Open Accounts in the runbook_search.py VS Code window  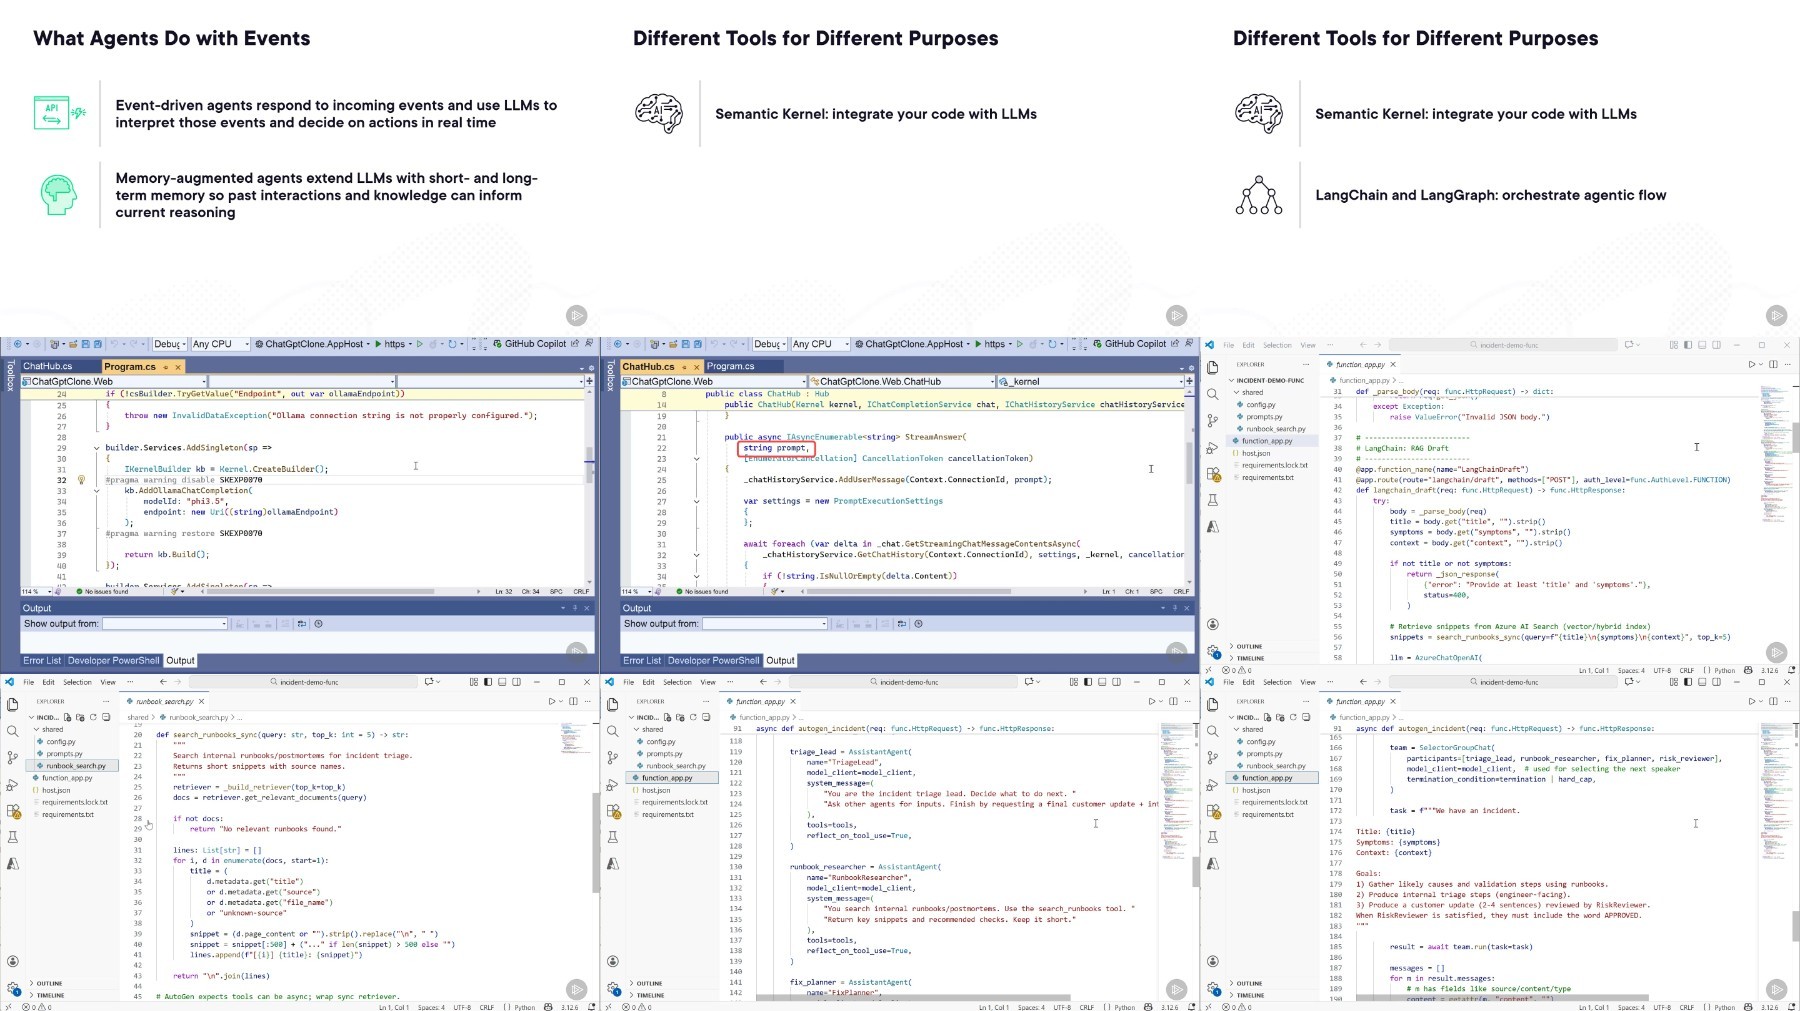[13, 961]
